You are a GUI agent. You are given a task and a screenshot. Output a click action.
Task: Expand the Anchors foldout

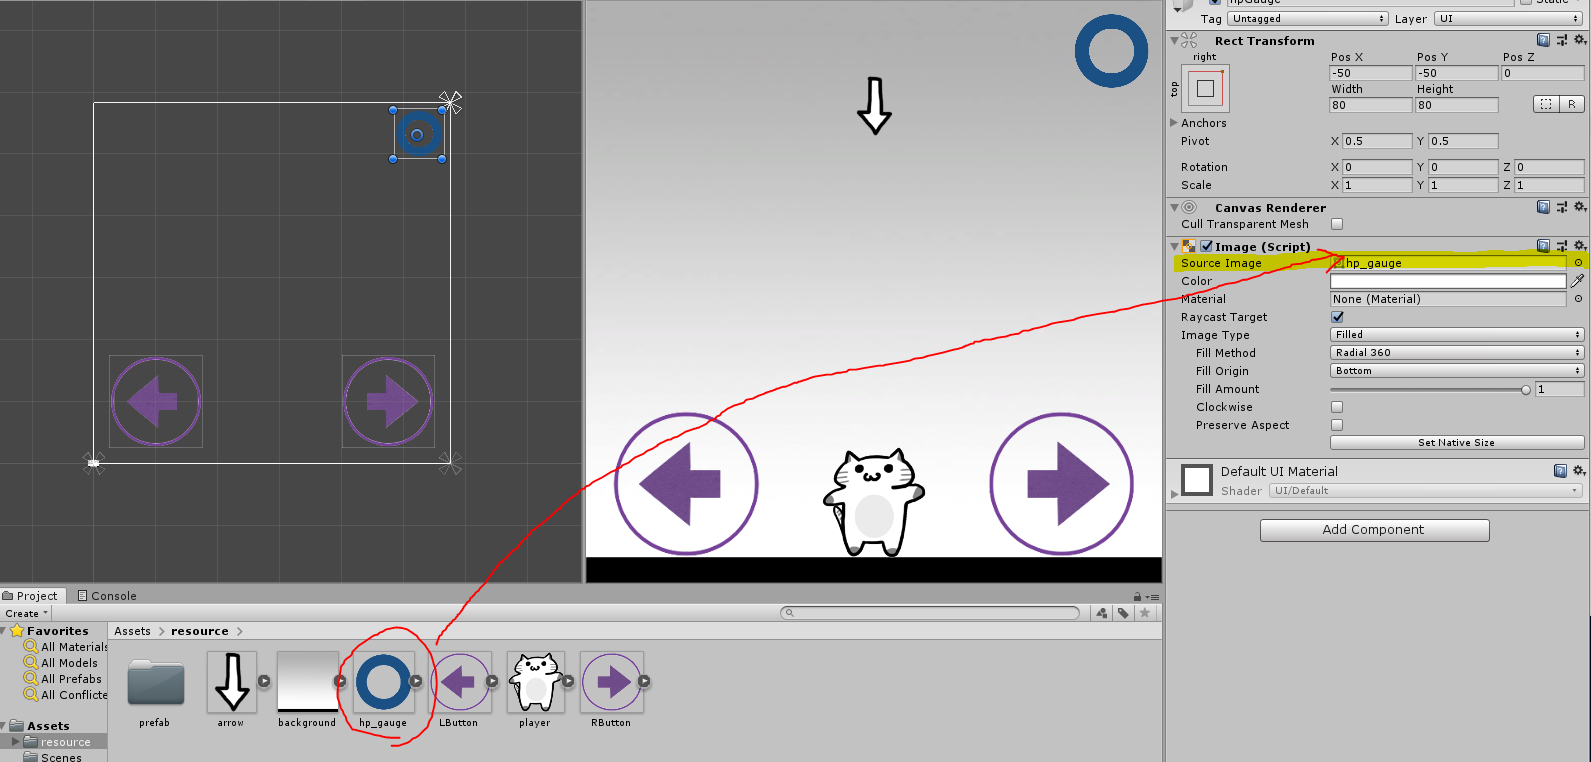(1174, 123)
